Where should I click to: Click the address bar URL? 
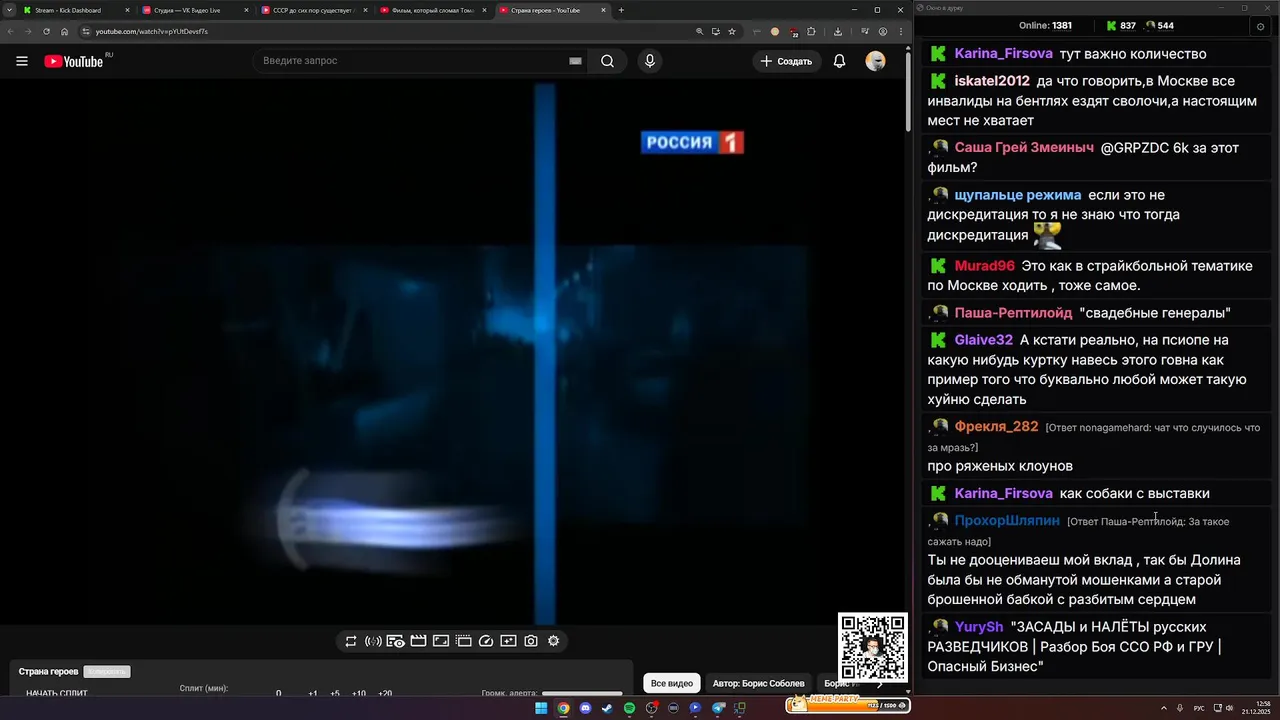tap(151, 31)
